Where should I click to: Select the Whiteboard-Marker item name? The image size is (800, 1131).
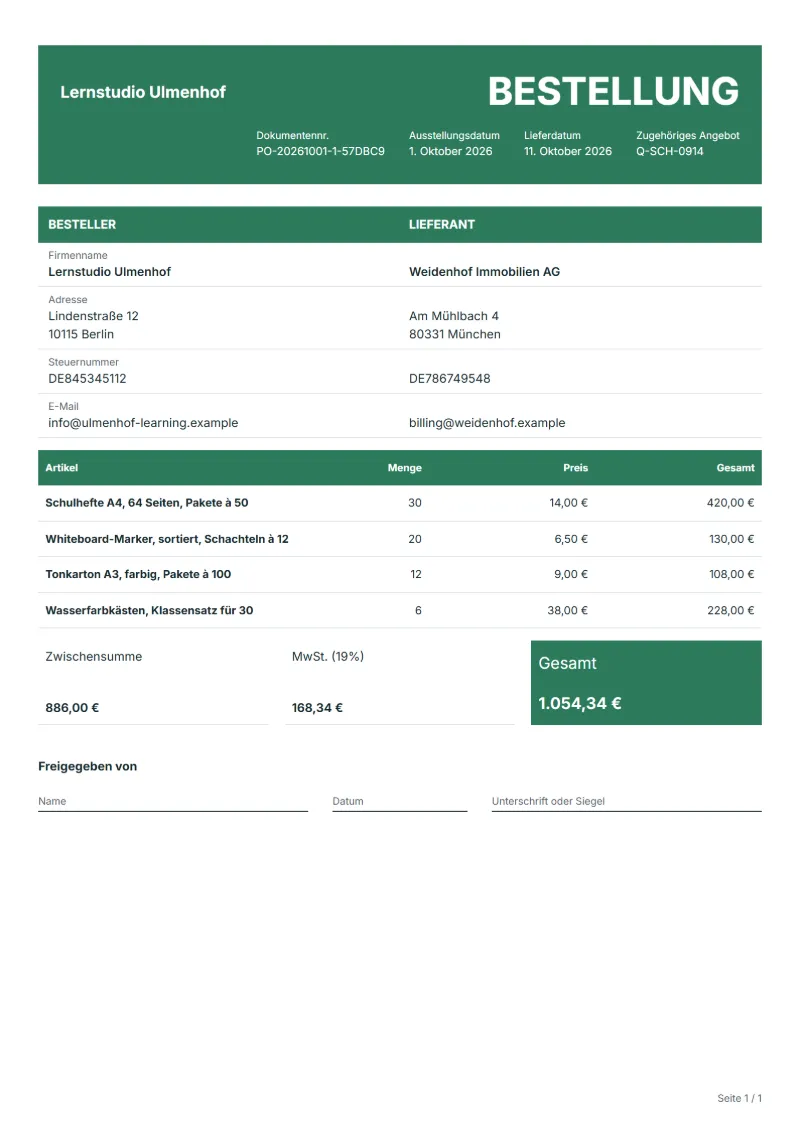pyautogui.click(x=167, y=539)
